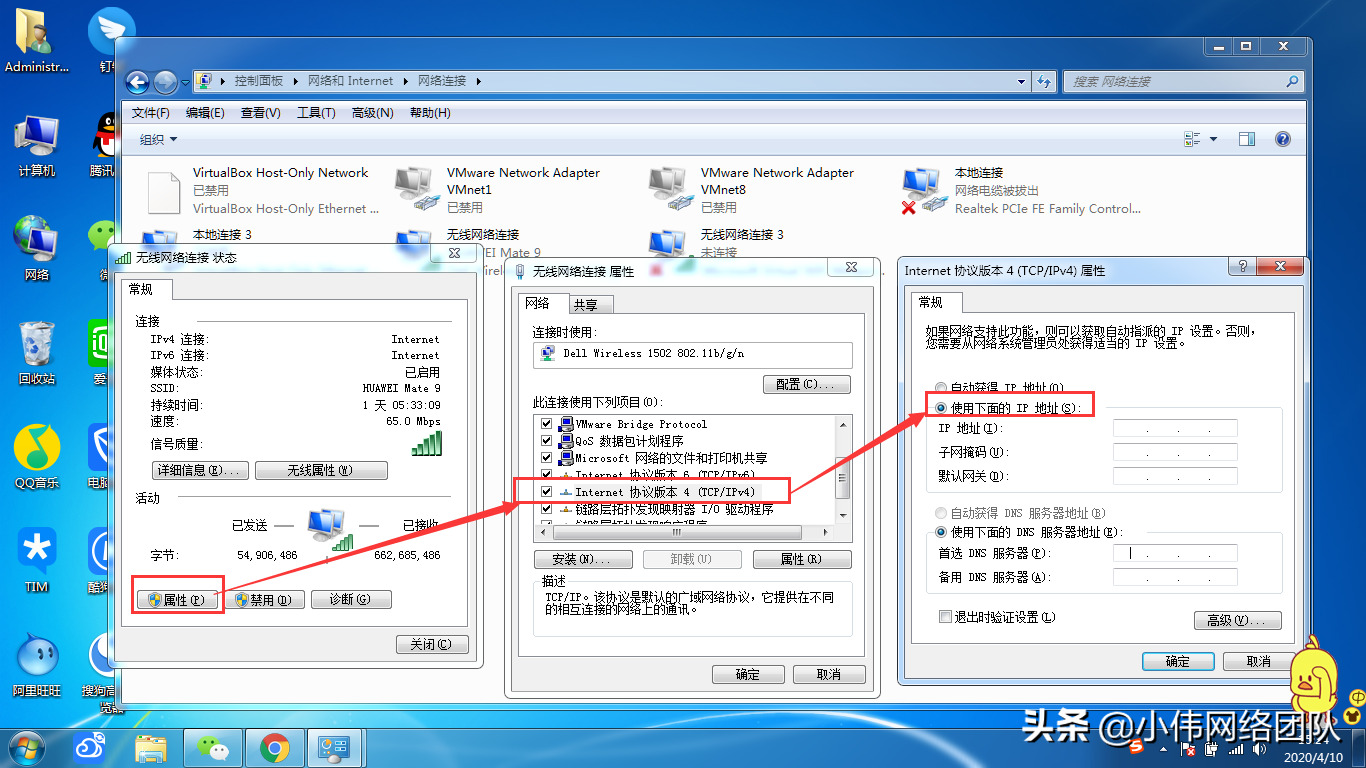Open the 查看(V) menu

coord(261,113)
